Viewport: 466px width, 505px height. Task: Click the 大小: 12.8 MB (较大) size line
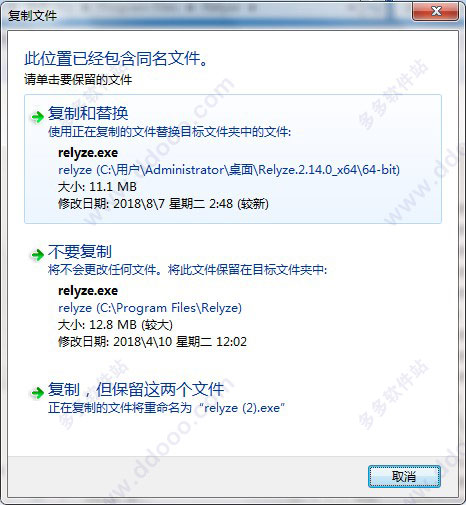115,325
